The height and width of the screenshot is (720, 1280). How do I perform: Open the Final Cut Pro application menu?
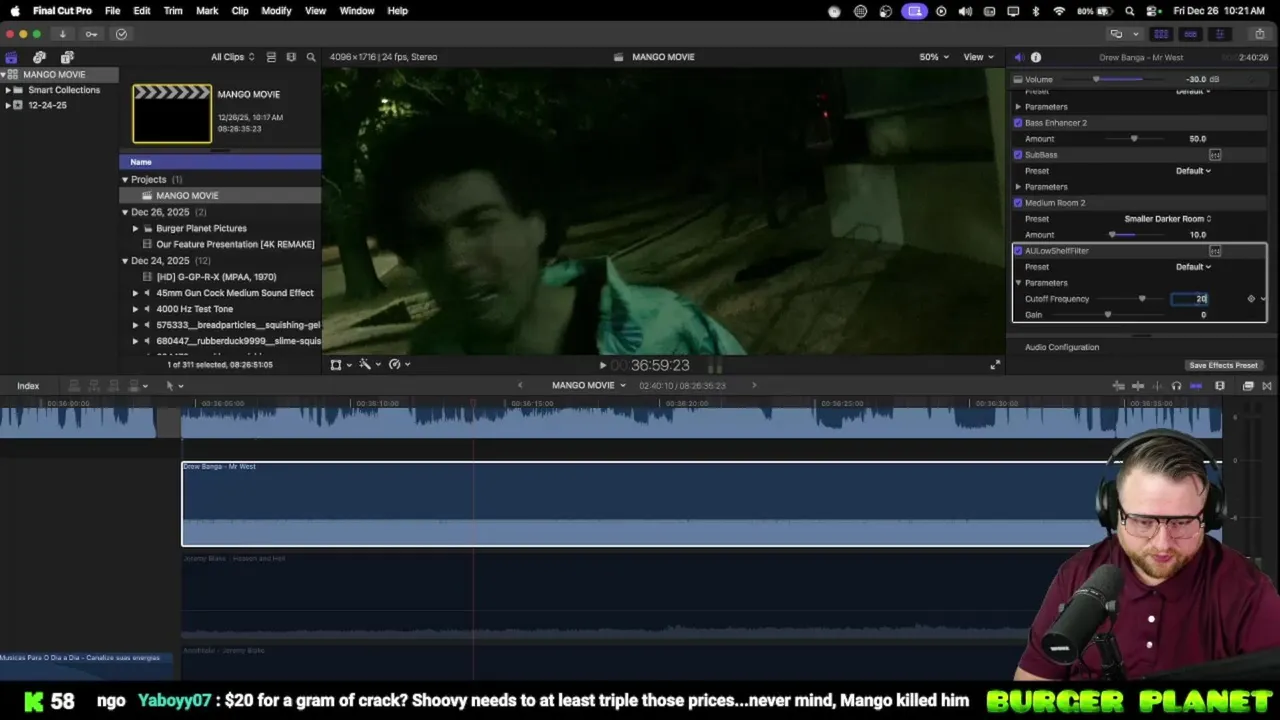(62, 11)
